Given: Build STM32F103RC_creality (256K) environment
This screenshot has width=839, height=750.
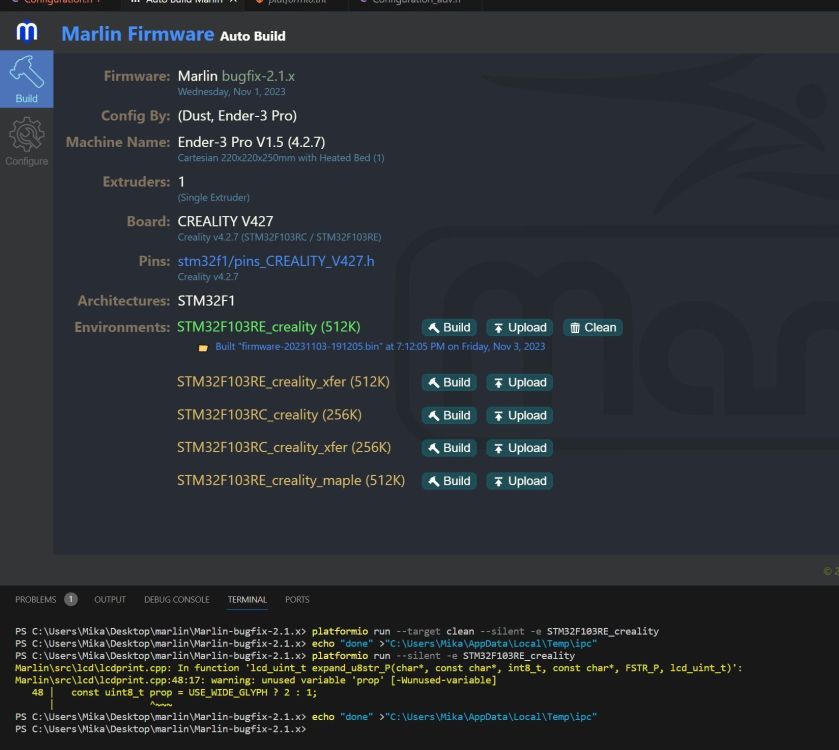Looking at the screenshot, I should (x=449, y=416).
